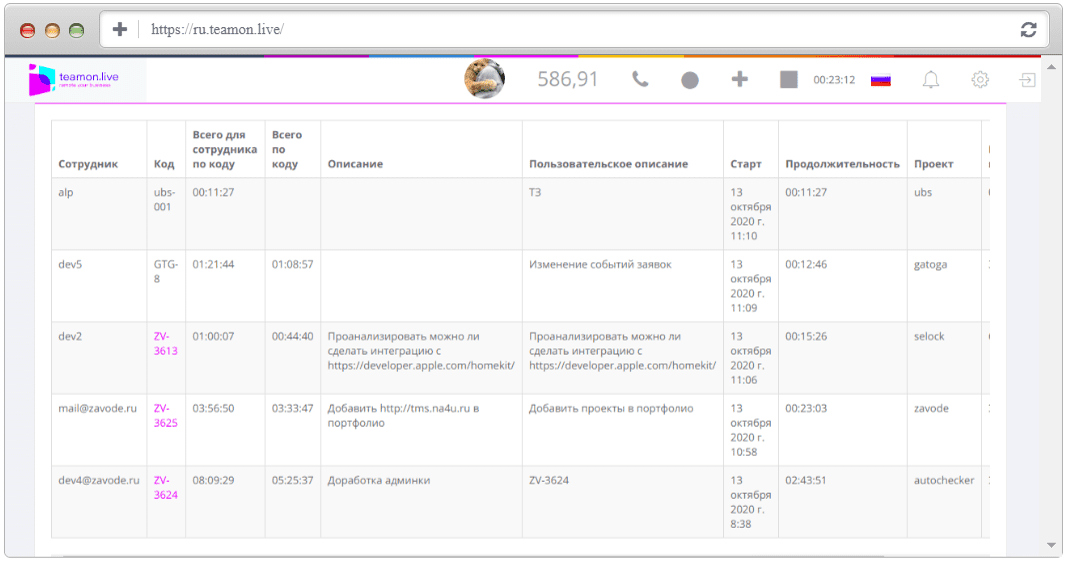Stop the timer with the square icon

pos(789,80)
